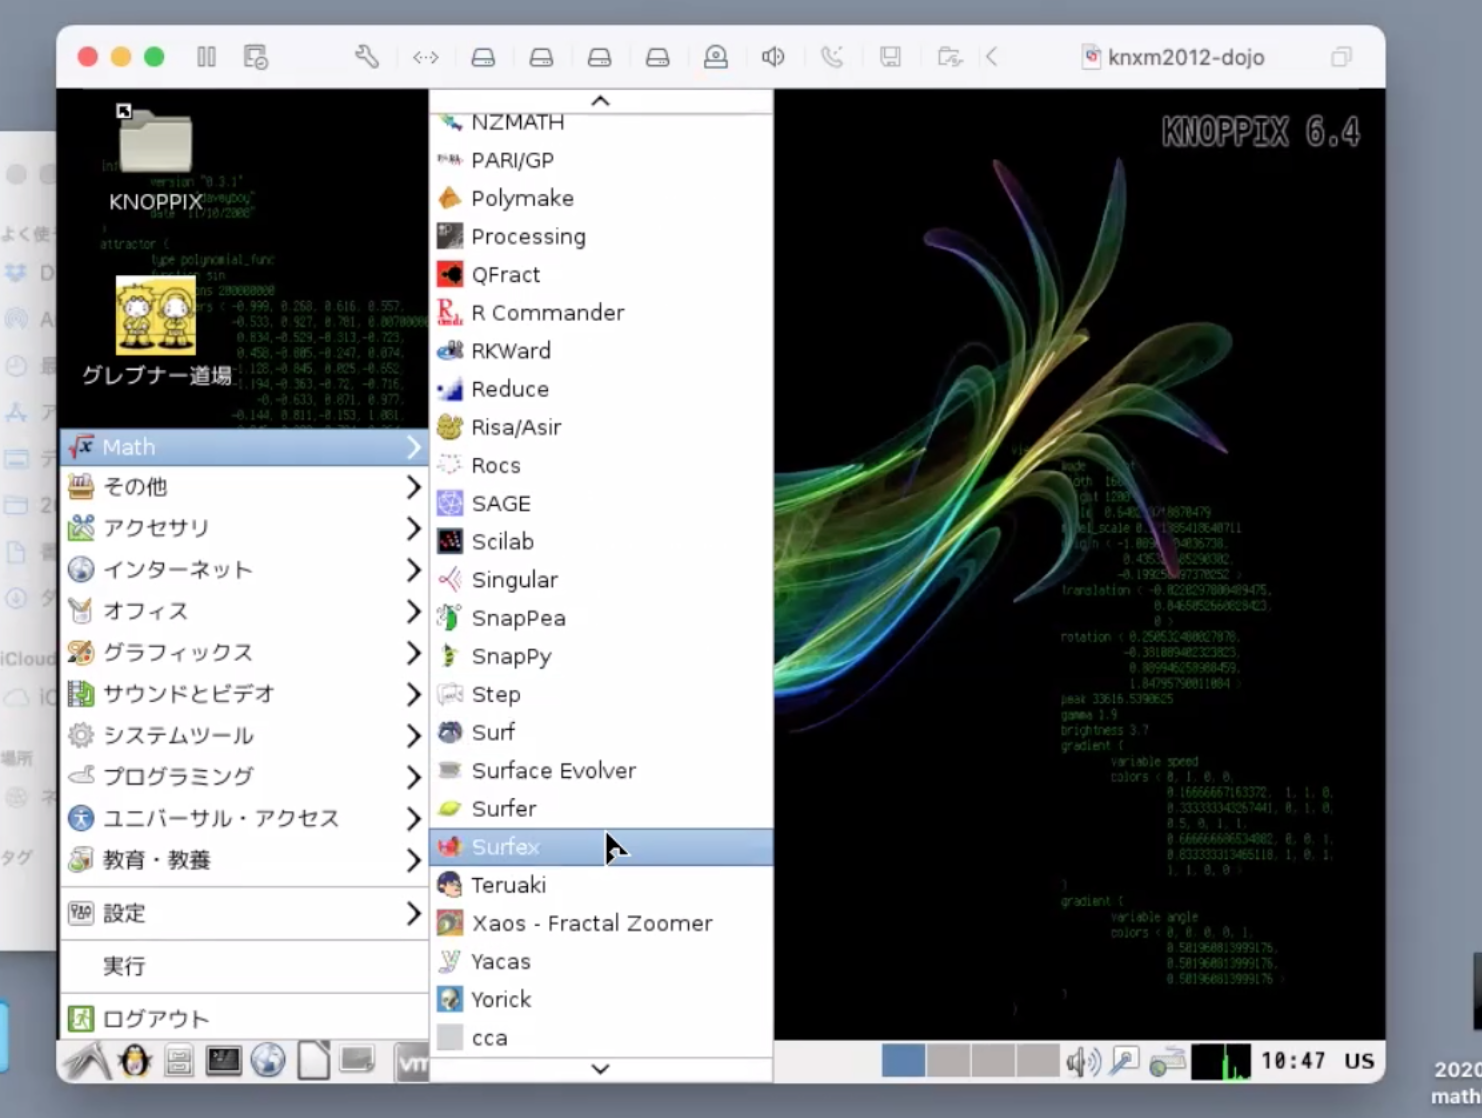The height and width of the screenshot is (1118, 1482).
Task: Open the ユニバーサル・アクセス category
Action: click(244, 818)
